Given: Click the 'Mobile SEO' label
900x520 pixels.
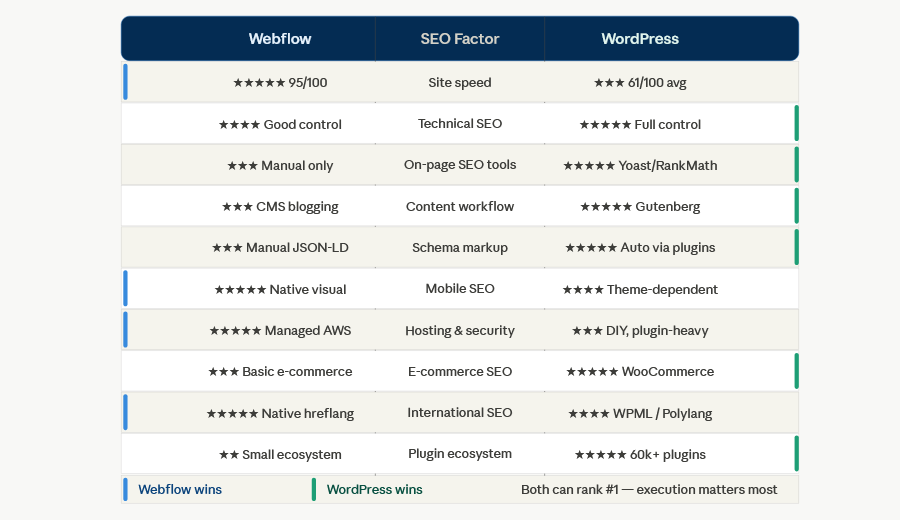Looking at the screenshot, I should pyautogui.click(x=460, y=289).
